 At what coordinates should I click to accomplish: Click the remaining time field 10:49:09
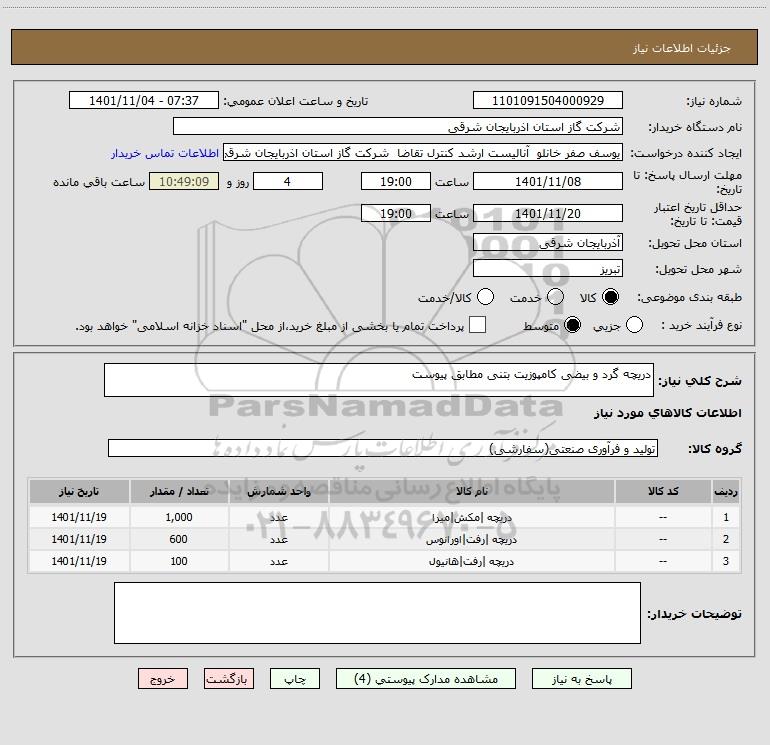[184, 181]
